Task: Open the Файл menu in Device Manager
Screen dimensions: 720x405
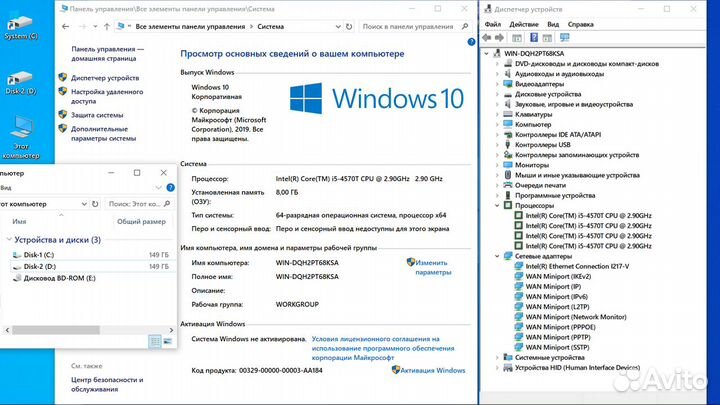Action: pos(493,24)
